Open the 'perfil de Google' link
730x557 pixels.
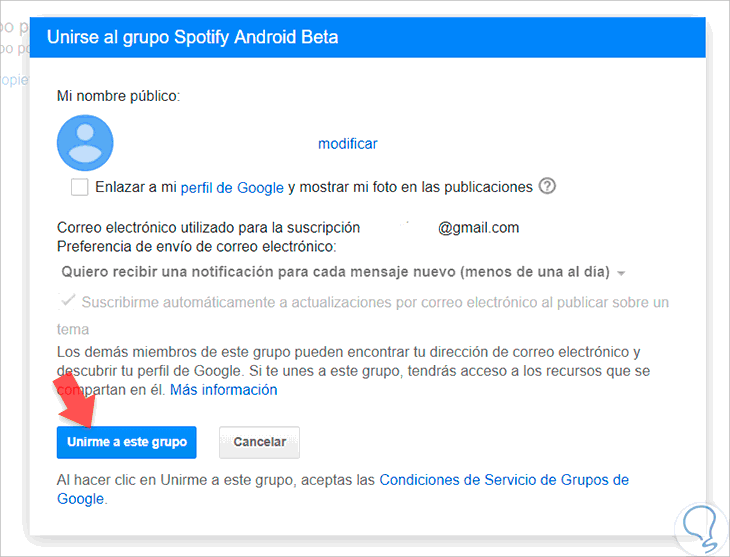[x=232, y=188]
